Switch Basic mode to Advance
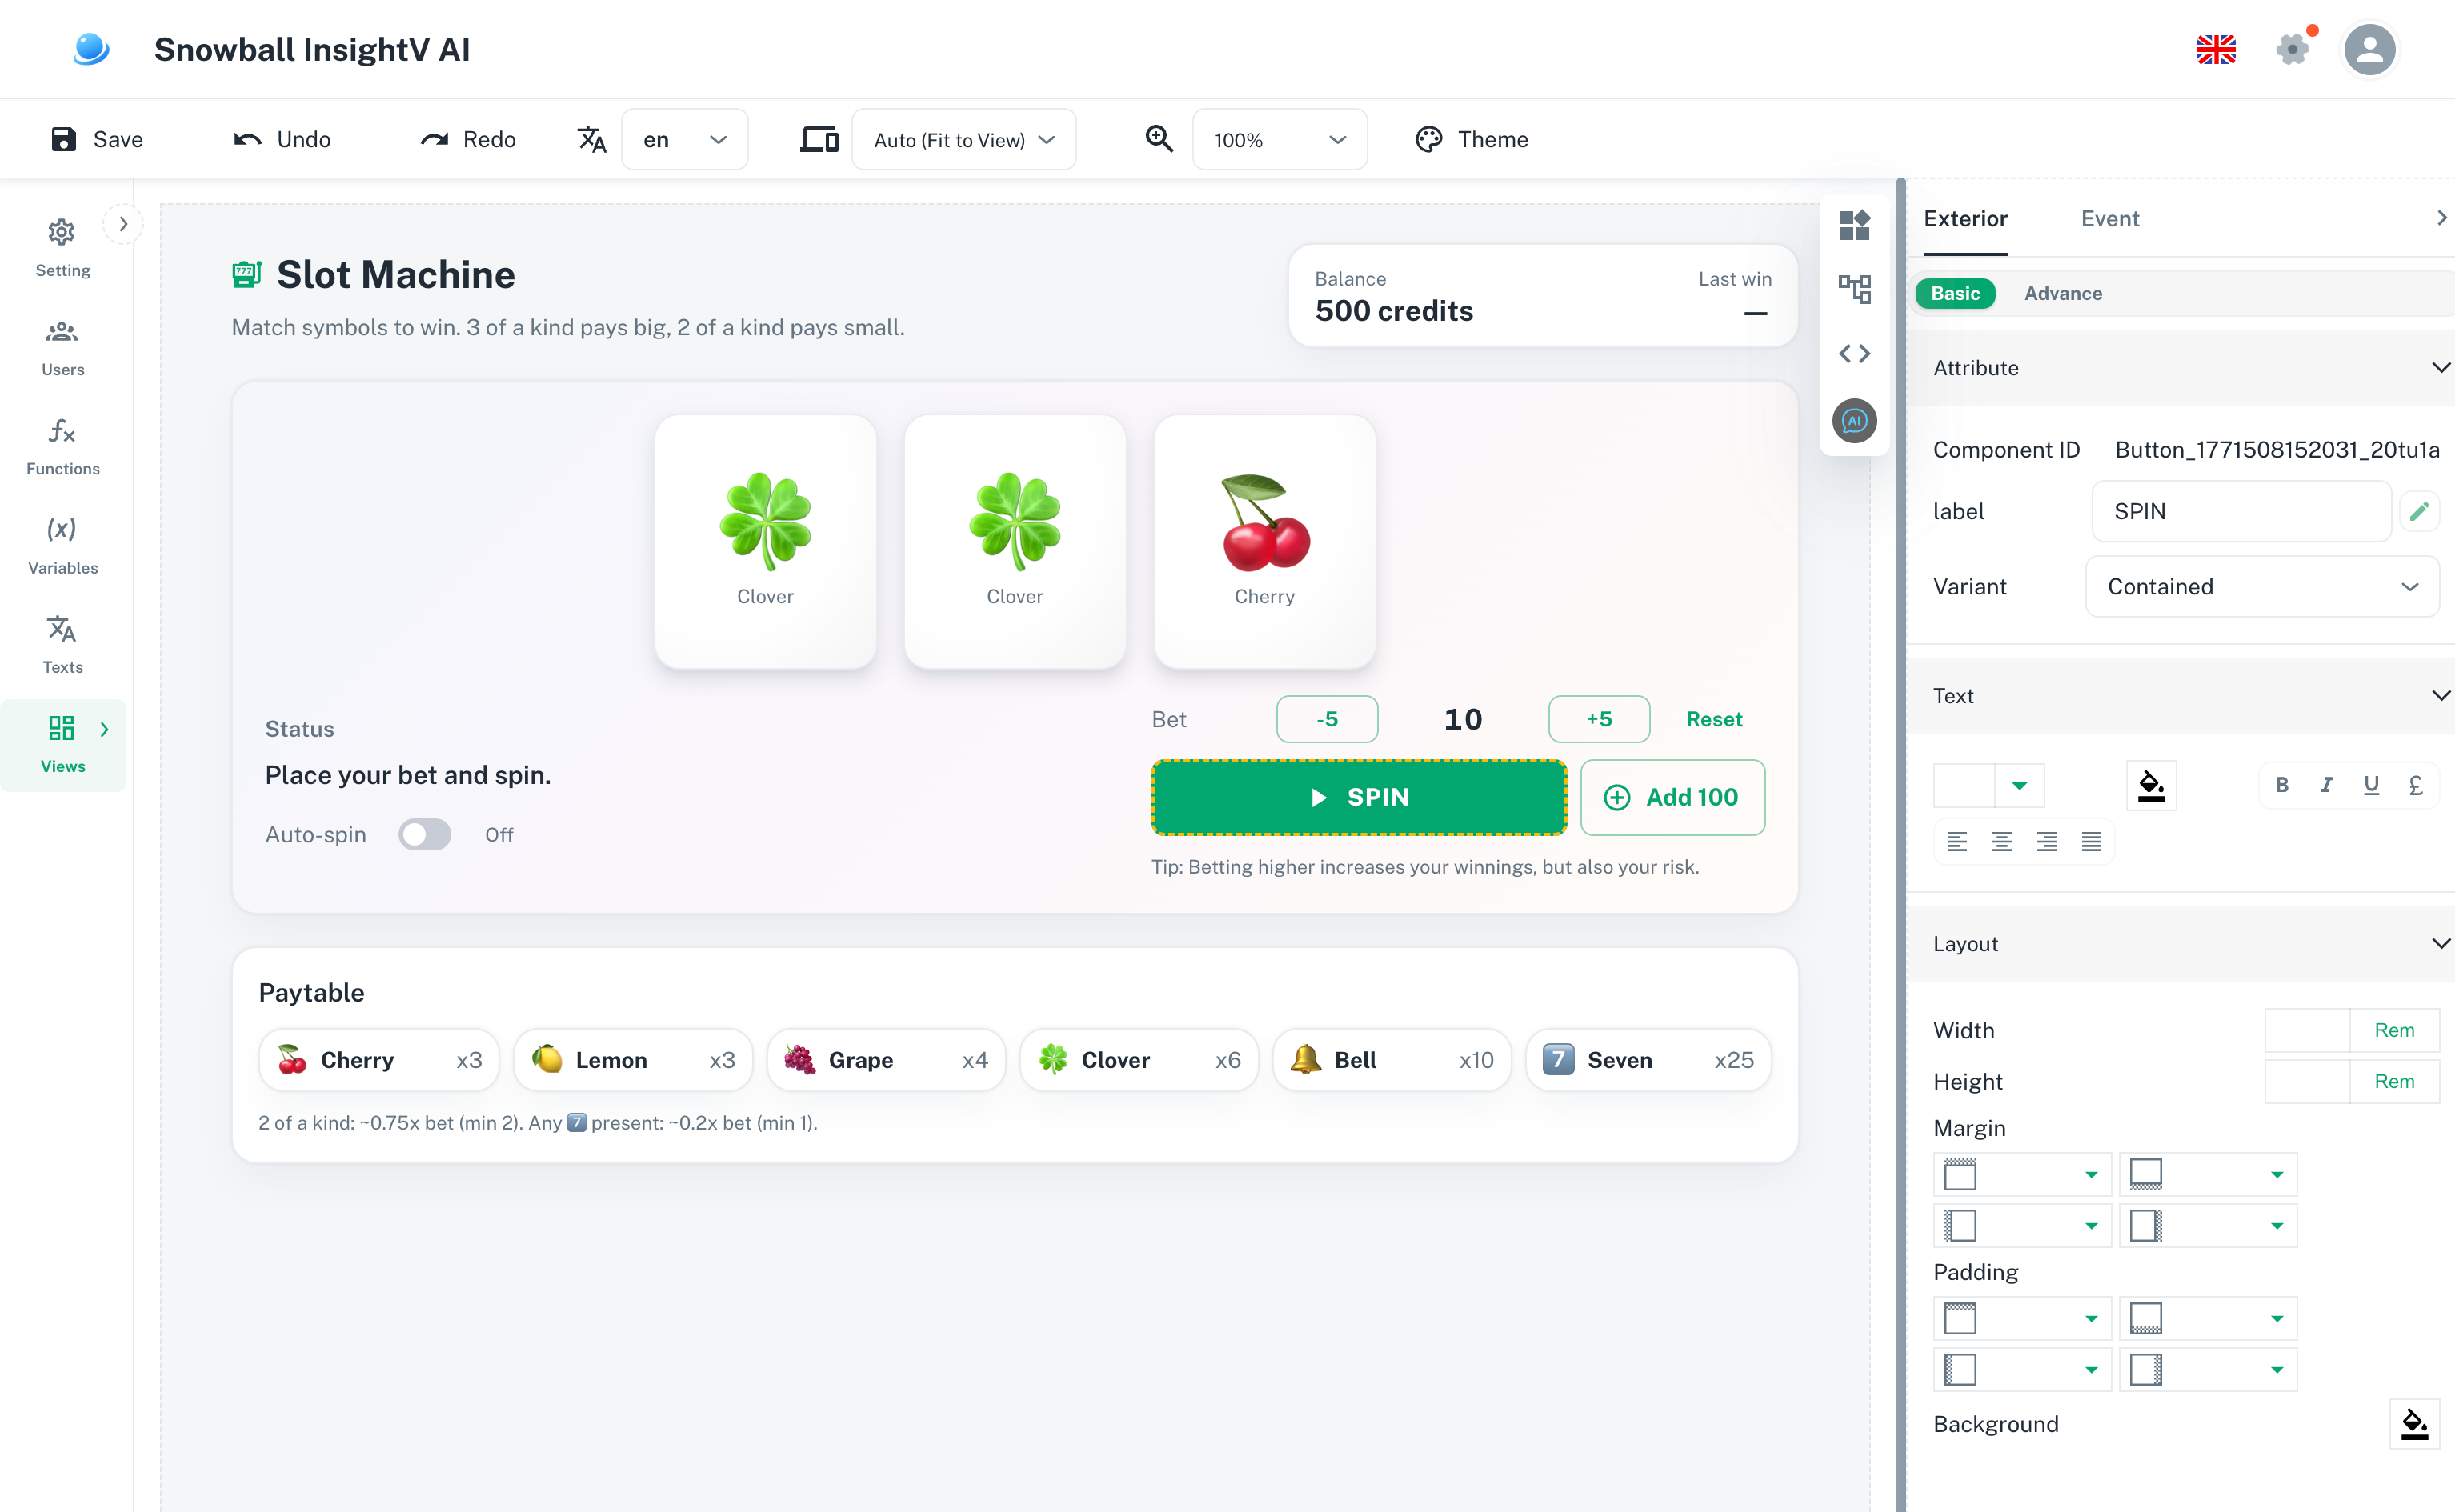The width and height of the screenshot is (2455, 1512). click(x=2062, y=293)
